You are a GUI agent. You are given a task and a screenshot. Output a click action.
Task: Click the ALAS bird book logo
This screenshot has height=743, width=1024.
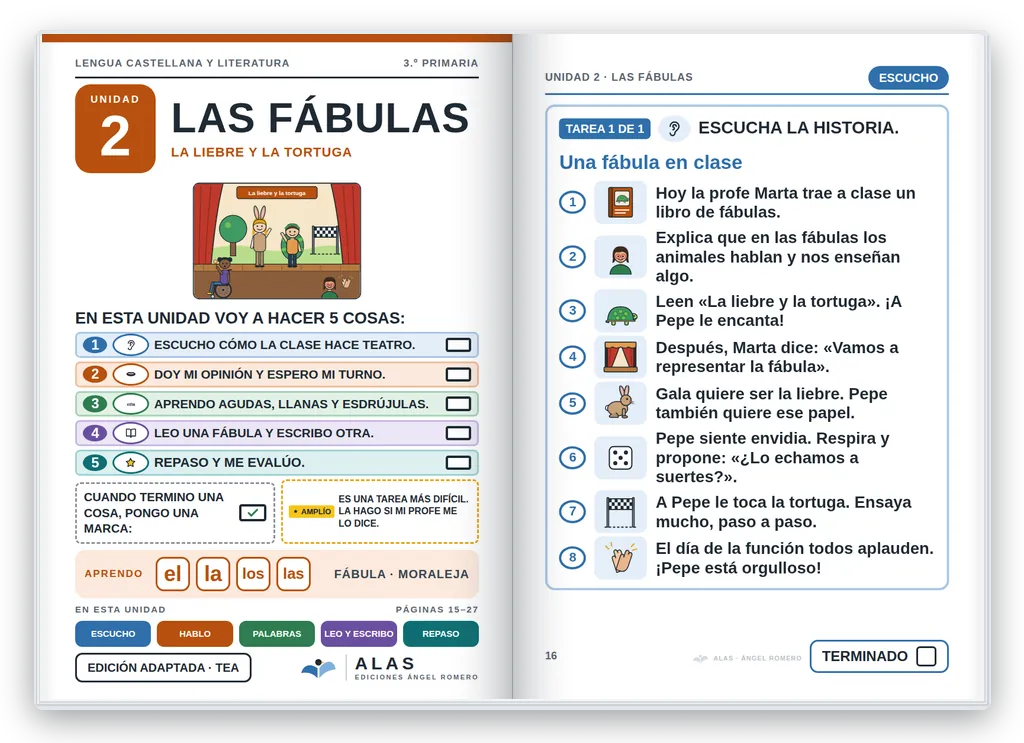[x=319, y=669]
